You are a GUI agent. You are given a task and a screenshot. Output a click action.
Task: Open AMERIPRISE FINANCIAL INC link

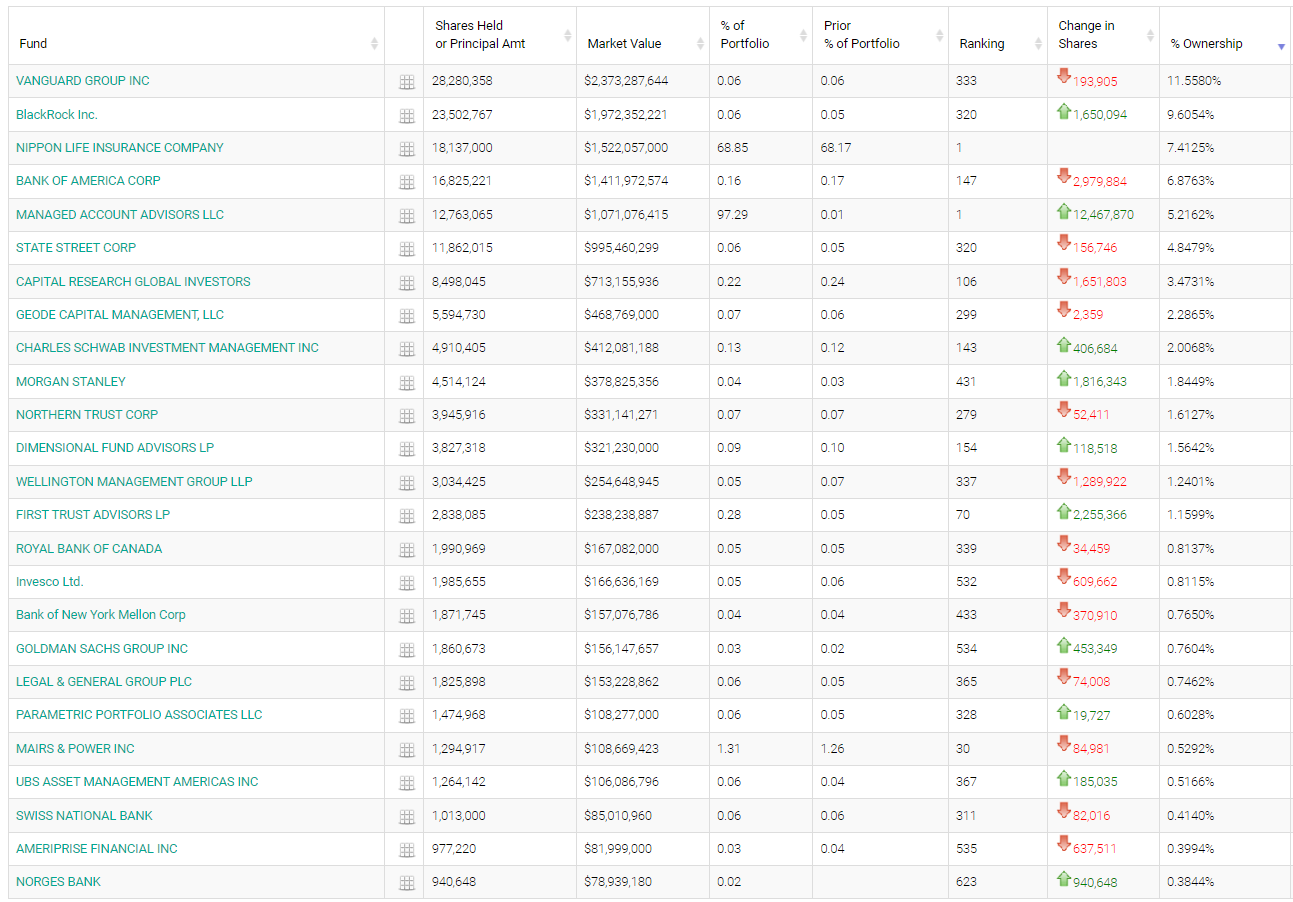(x=97, y=849)
